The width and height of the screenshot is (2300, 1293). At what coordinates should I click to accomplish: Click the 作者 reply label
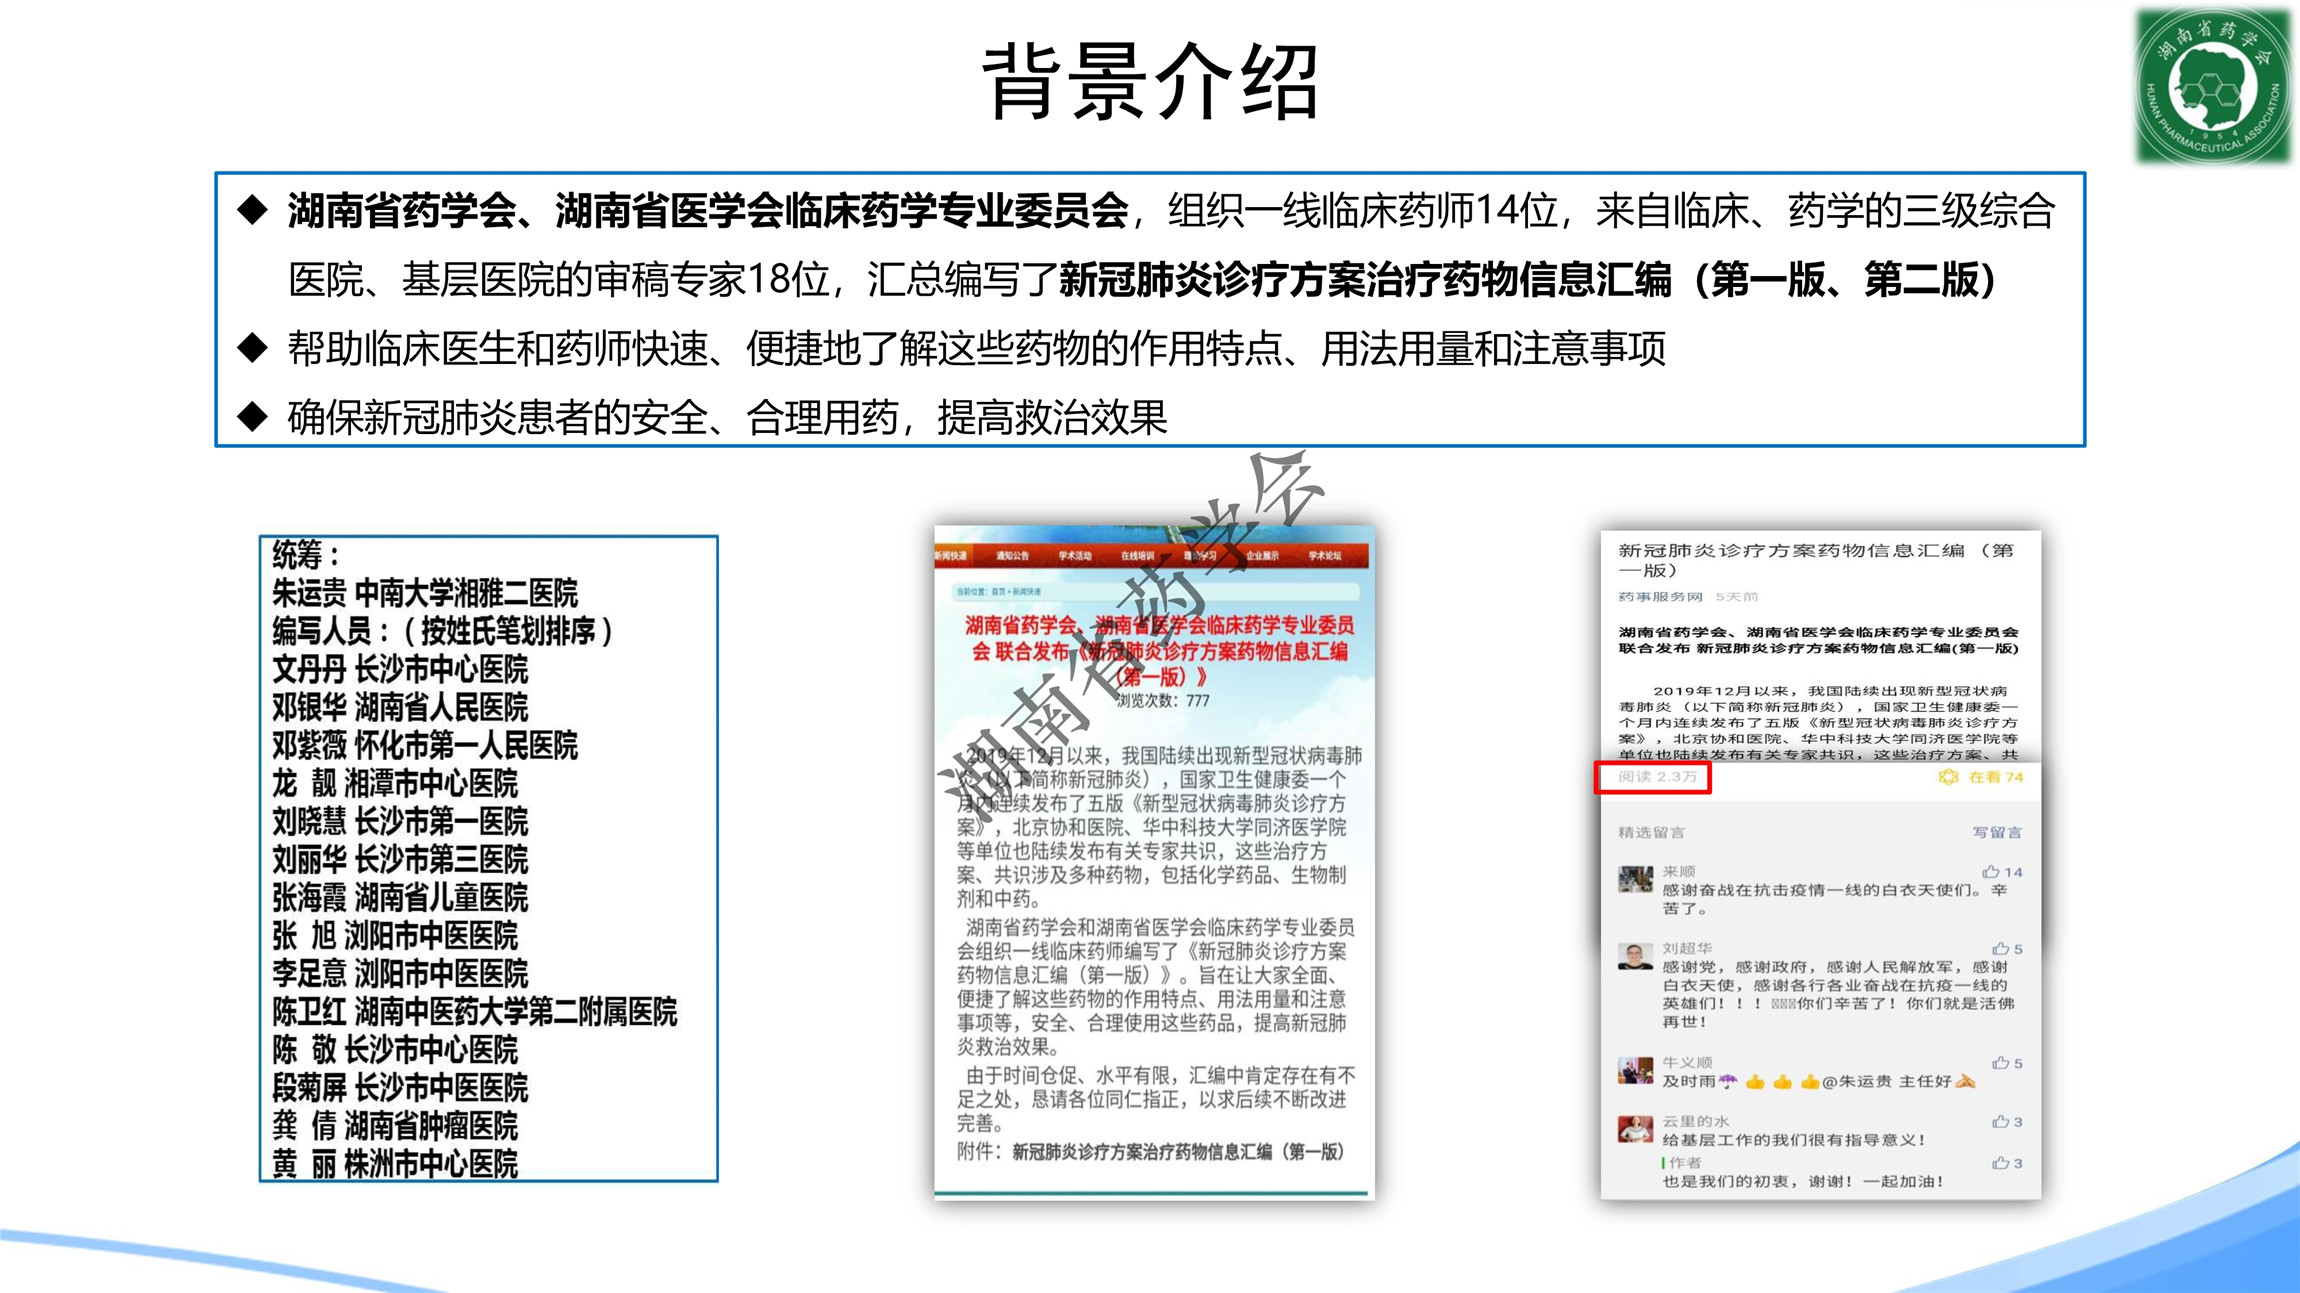click(x=1685, y=1162)
